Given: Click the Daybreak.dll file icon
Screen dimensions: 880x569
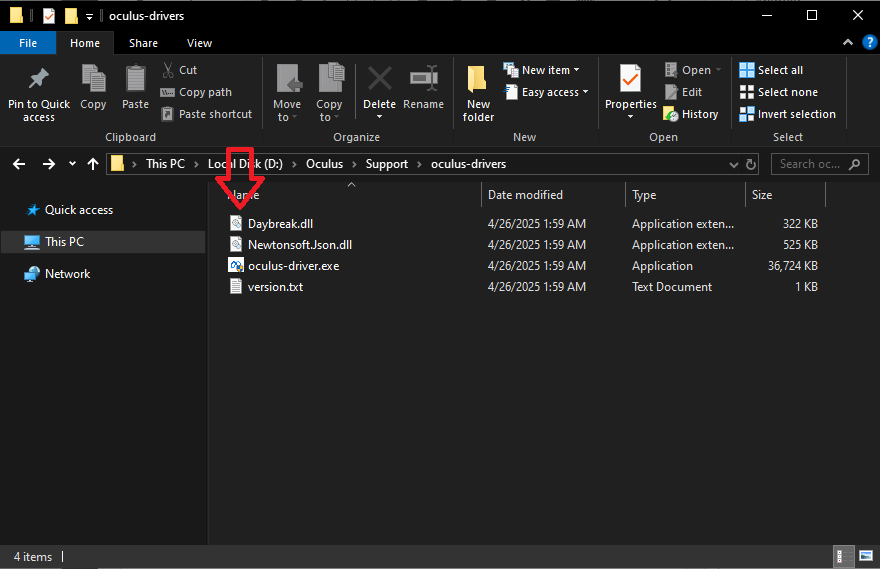Looking at the screenshot, I should tap(236, 223).
